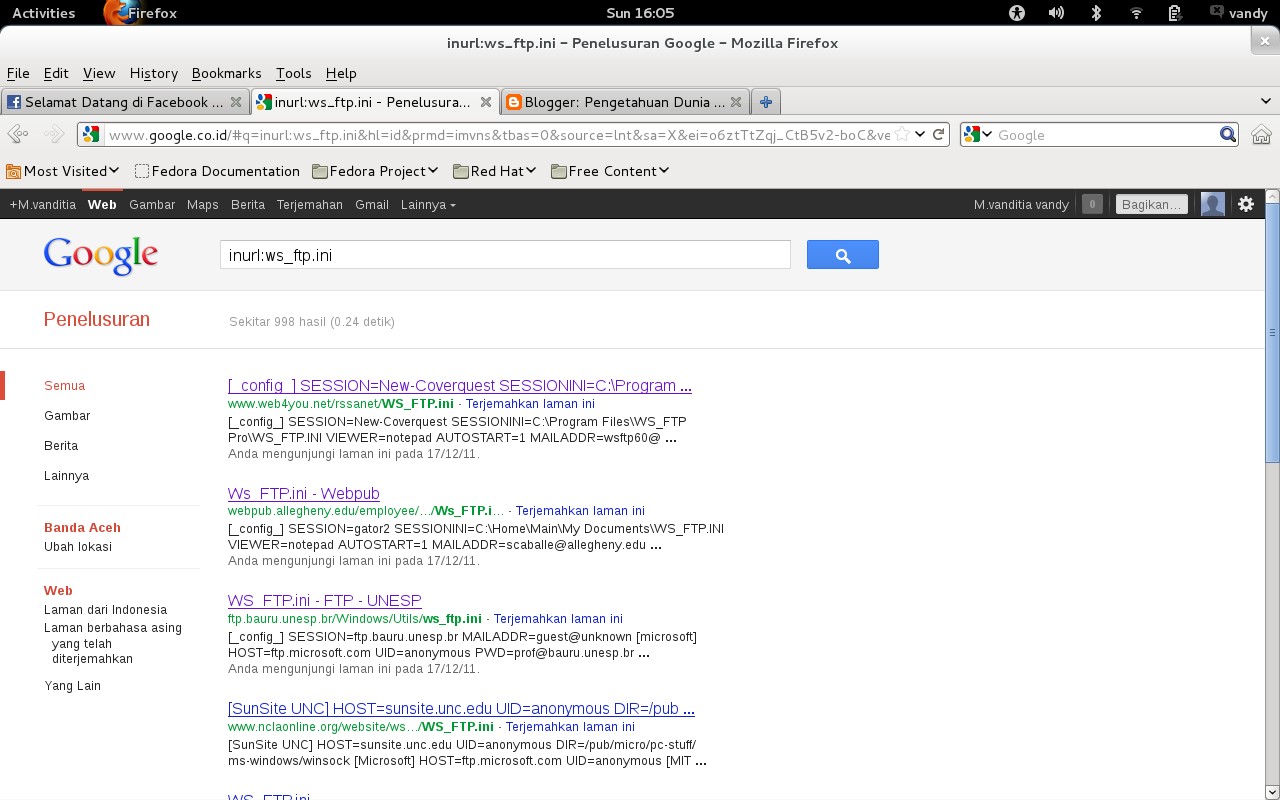Viewport: 1280px width, 800px height.
Task: Go to Maps in Google top bar
Action: coord(202,204)
